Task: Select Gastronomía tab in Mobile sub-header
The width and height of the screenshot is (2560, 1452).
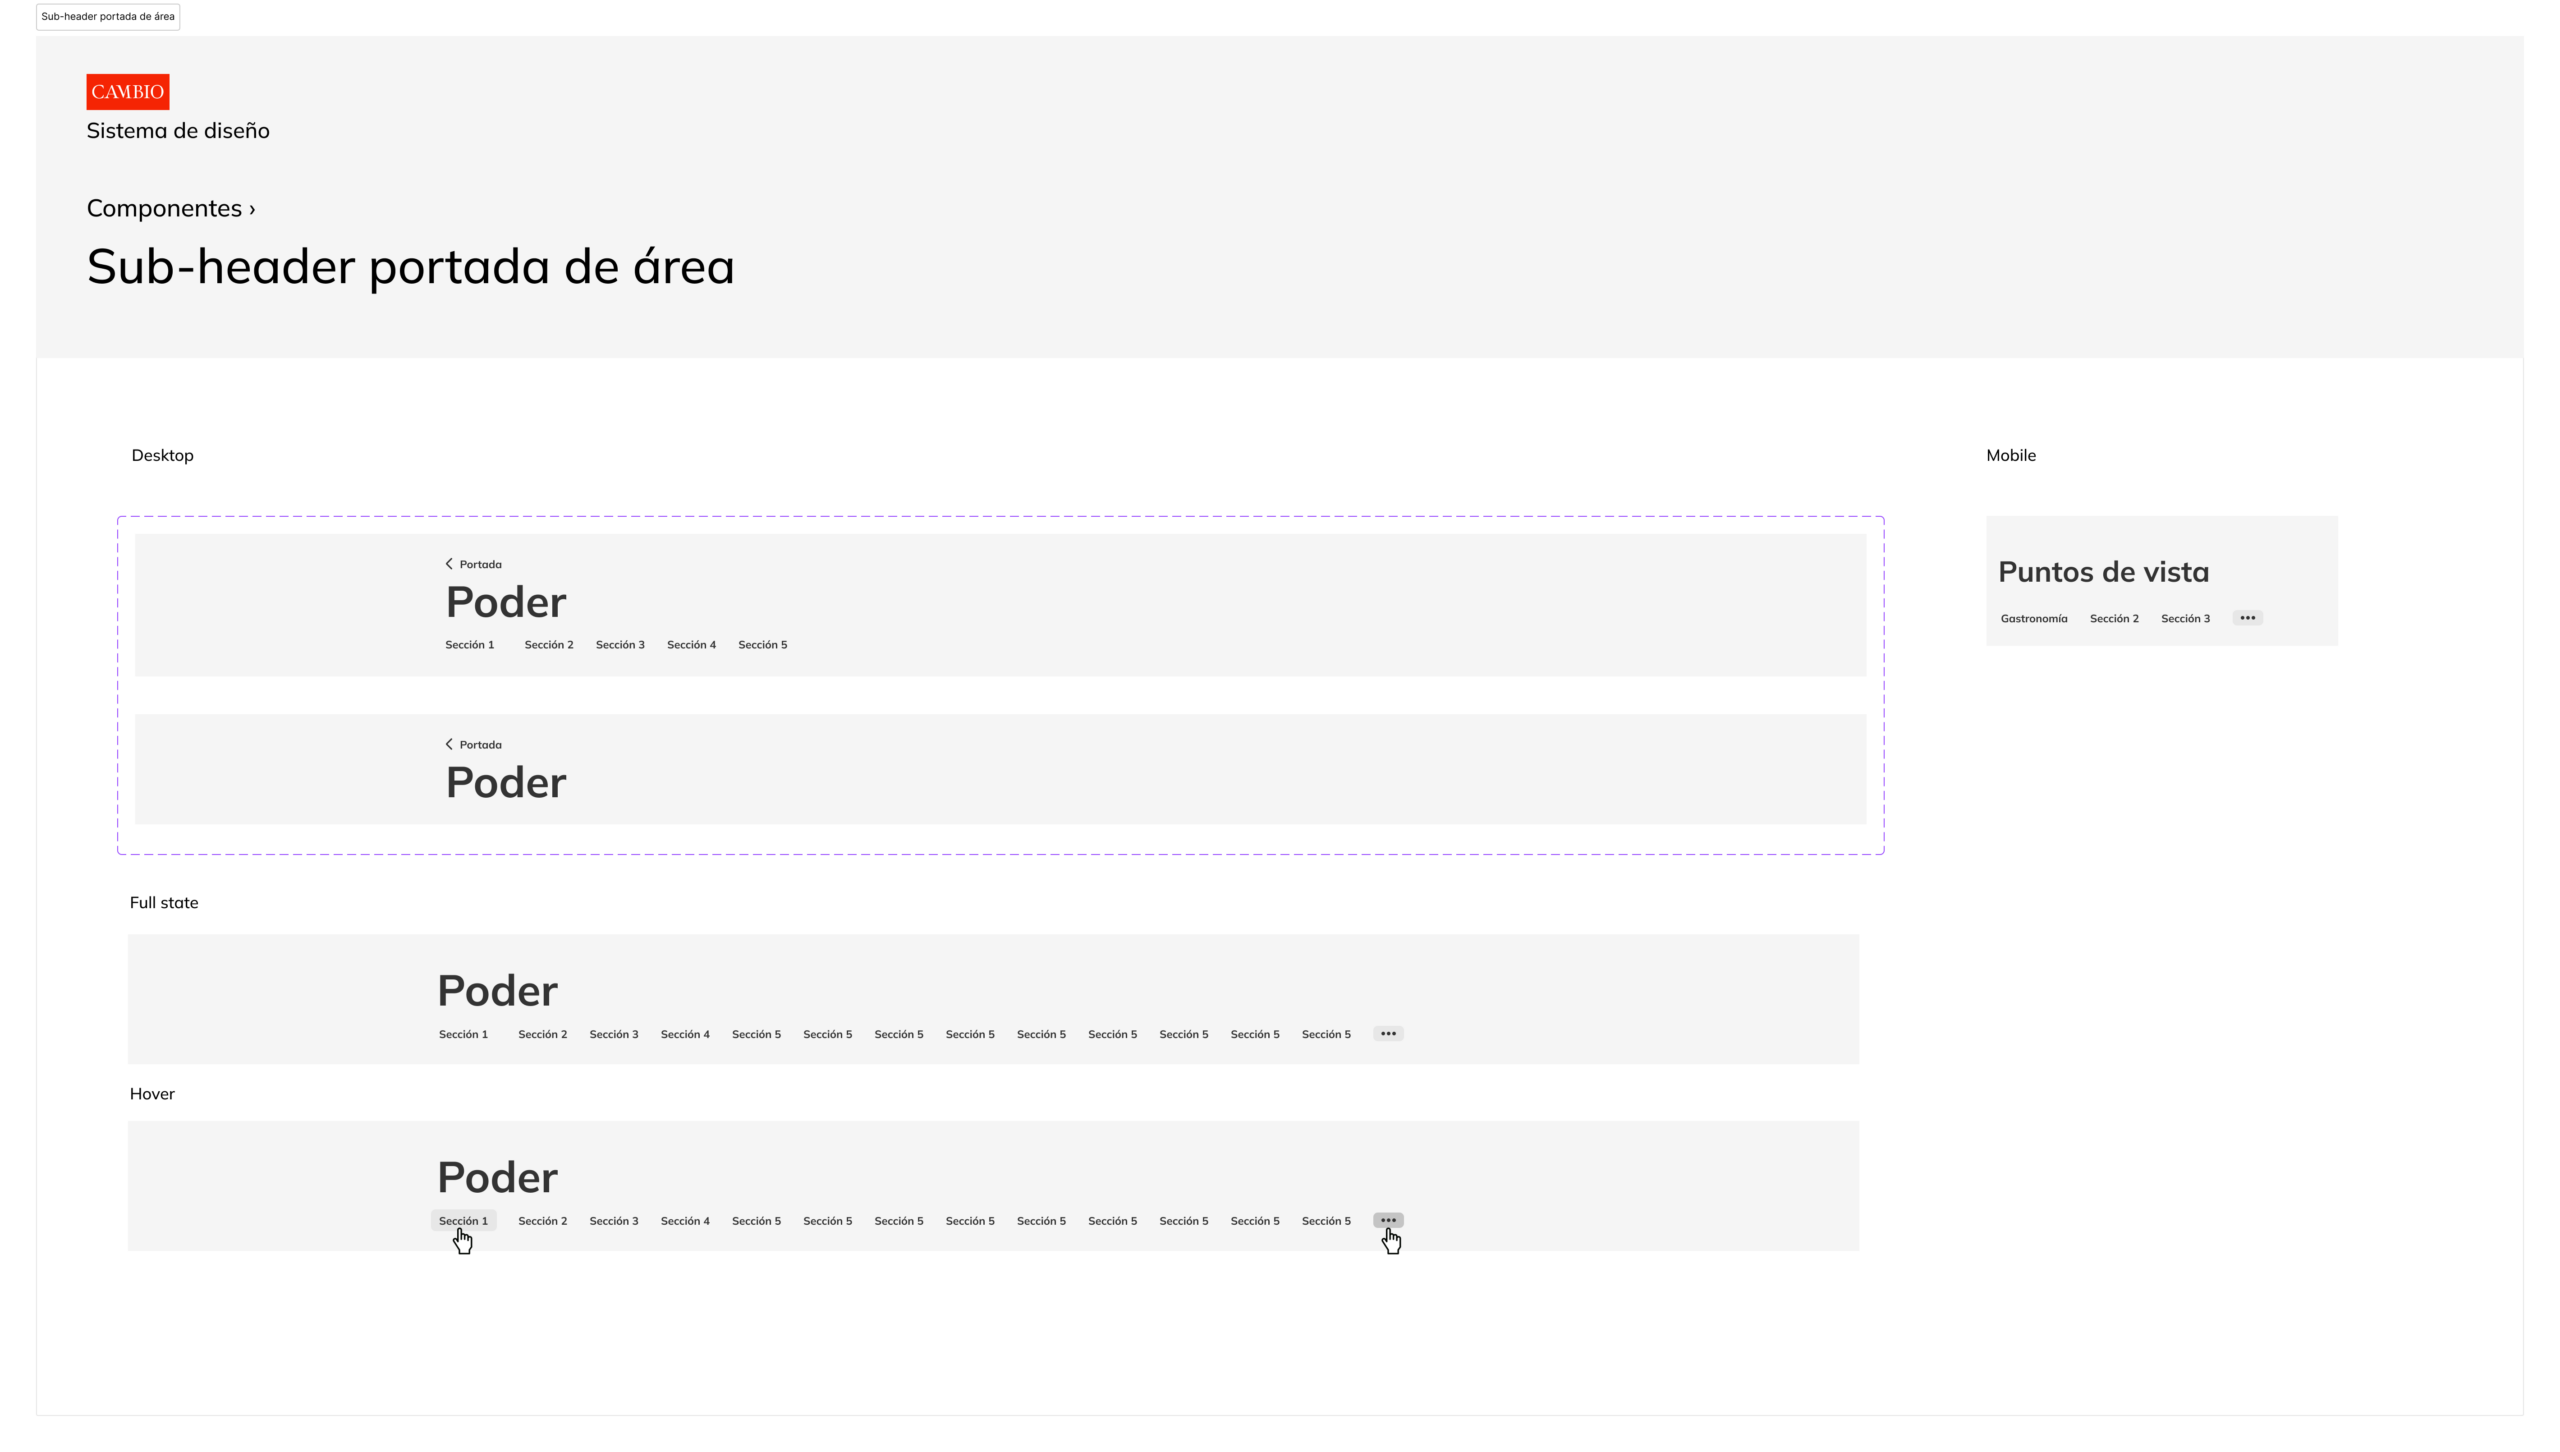Action: point(2033,619)
